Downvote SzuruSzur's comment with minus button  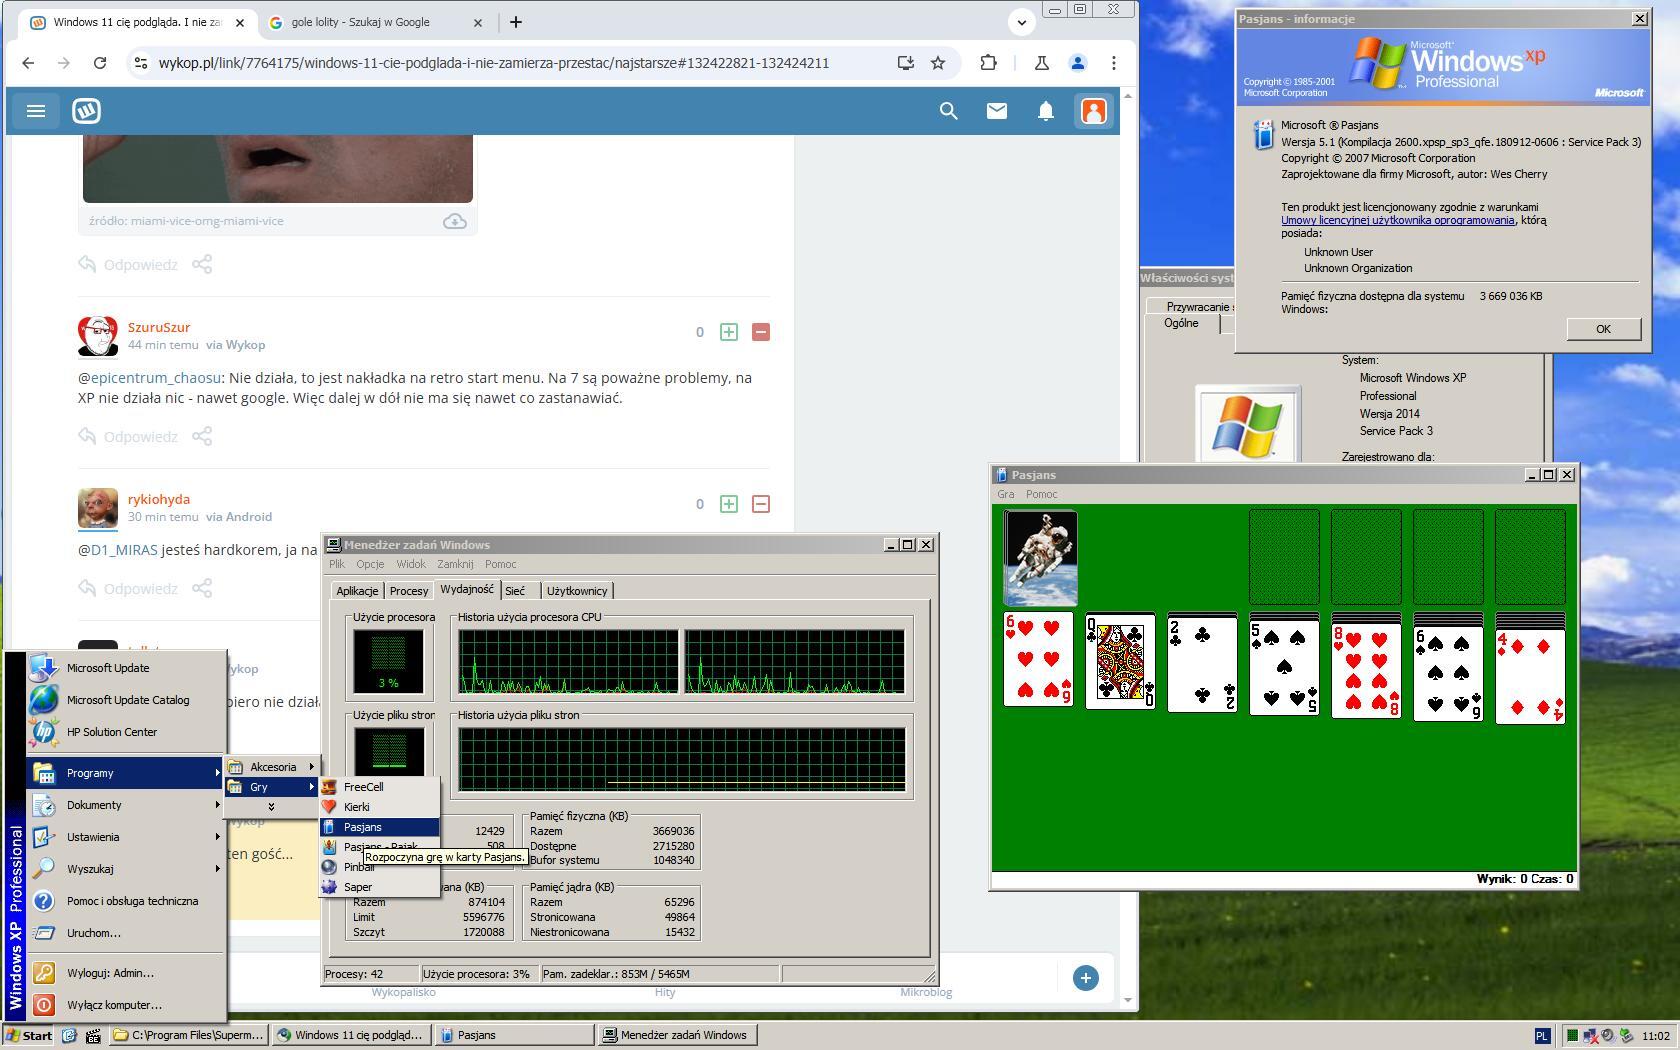[760, 332]
